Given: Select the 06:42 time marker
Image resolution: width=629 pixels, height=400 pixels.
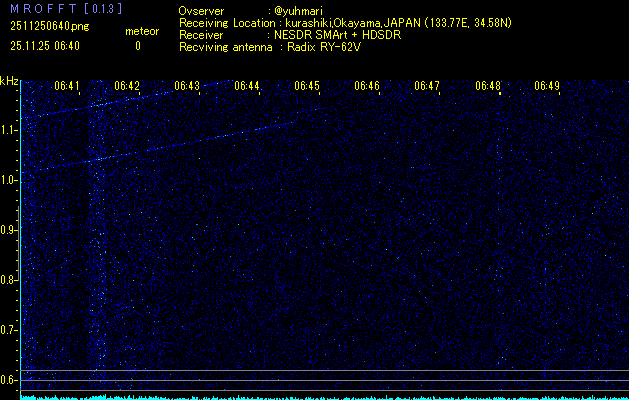Looking at the screenshot, I should coord(127,87).
